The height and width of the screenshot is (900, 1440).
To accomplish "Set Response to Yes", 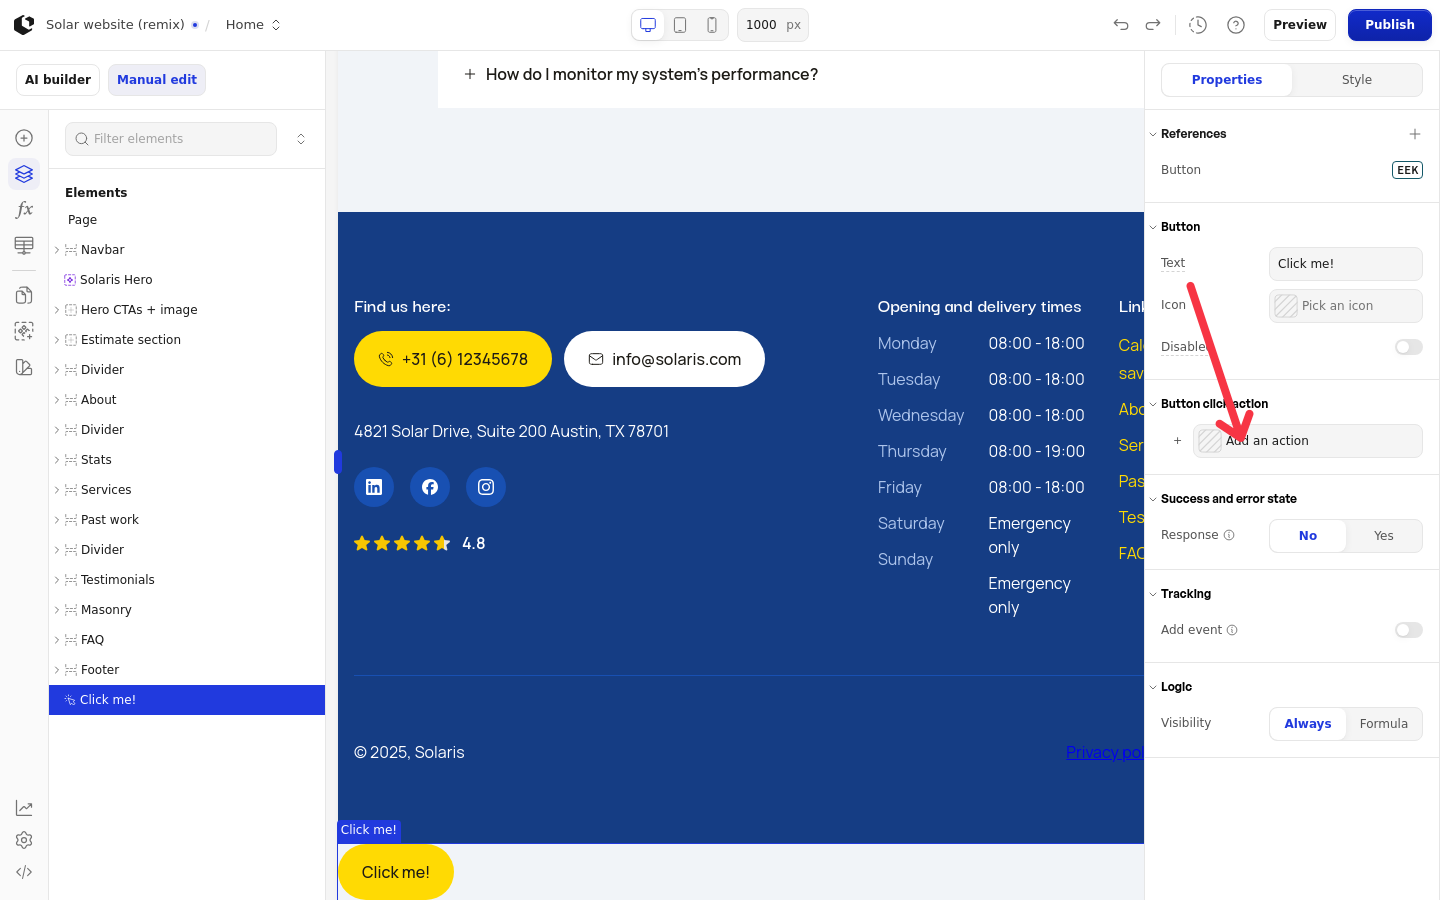I will (x=1384, y=536).
